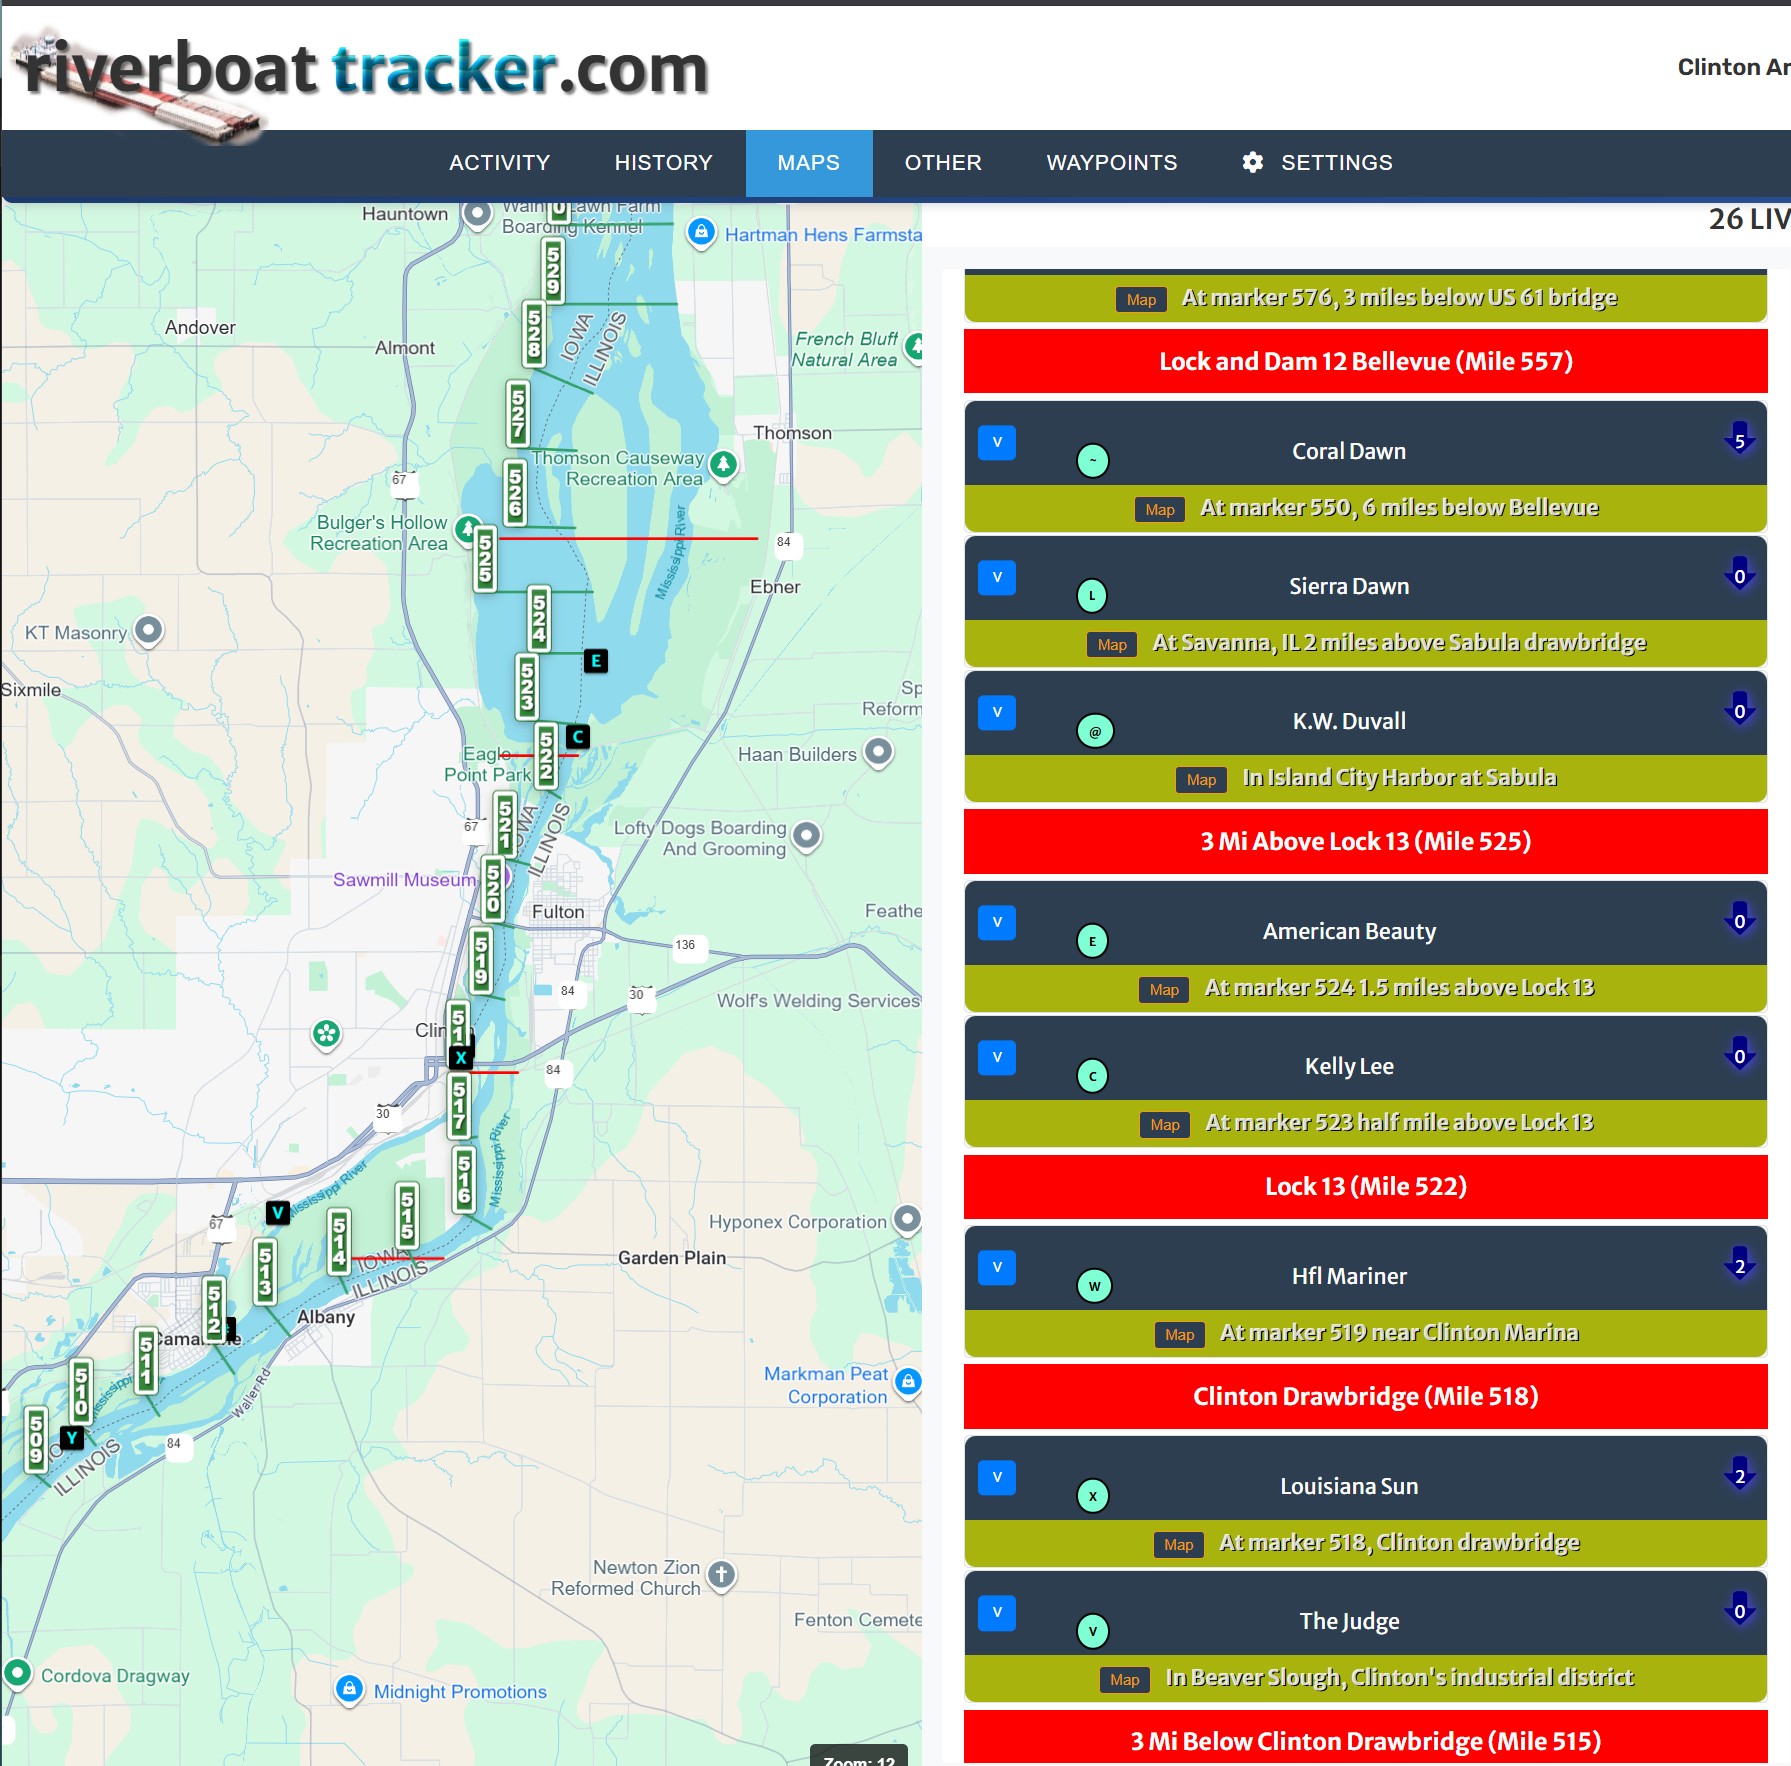Click the Louisiana Sun vessel name
Screen dimensions: 1791x1766
coord(1349,1487)
